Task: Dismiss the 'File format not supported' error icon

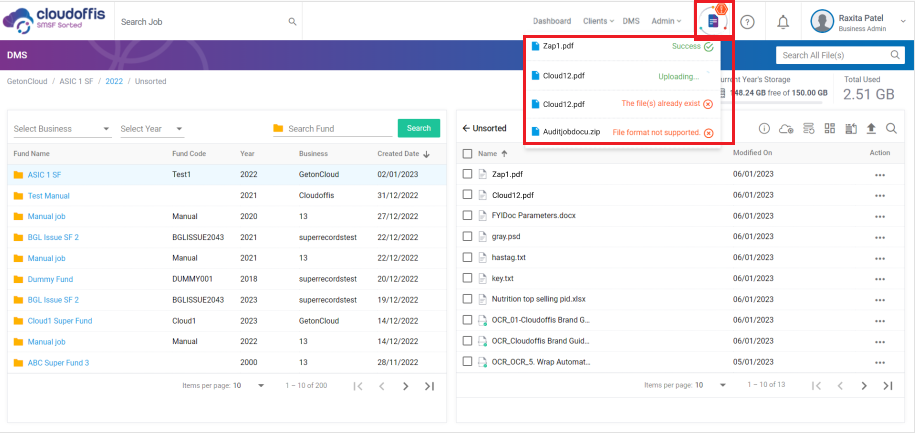Action: point(708,133)
